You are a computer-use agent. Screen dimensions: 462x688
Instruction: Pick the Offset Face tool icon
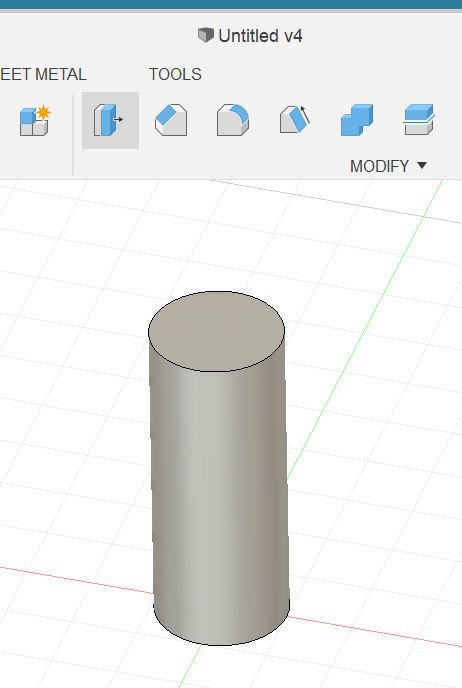[x=419, y=119]
